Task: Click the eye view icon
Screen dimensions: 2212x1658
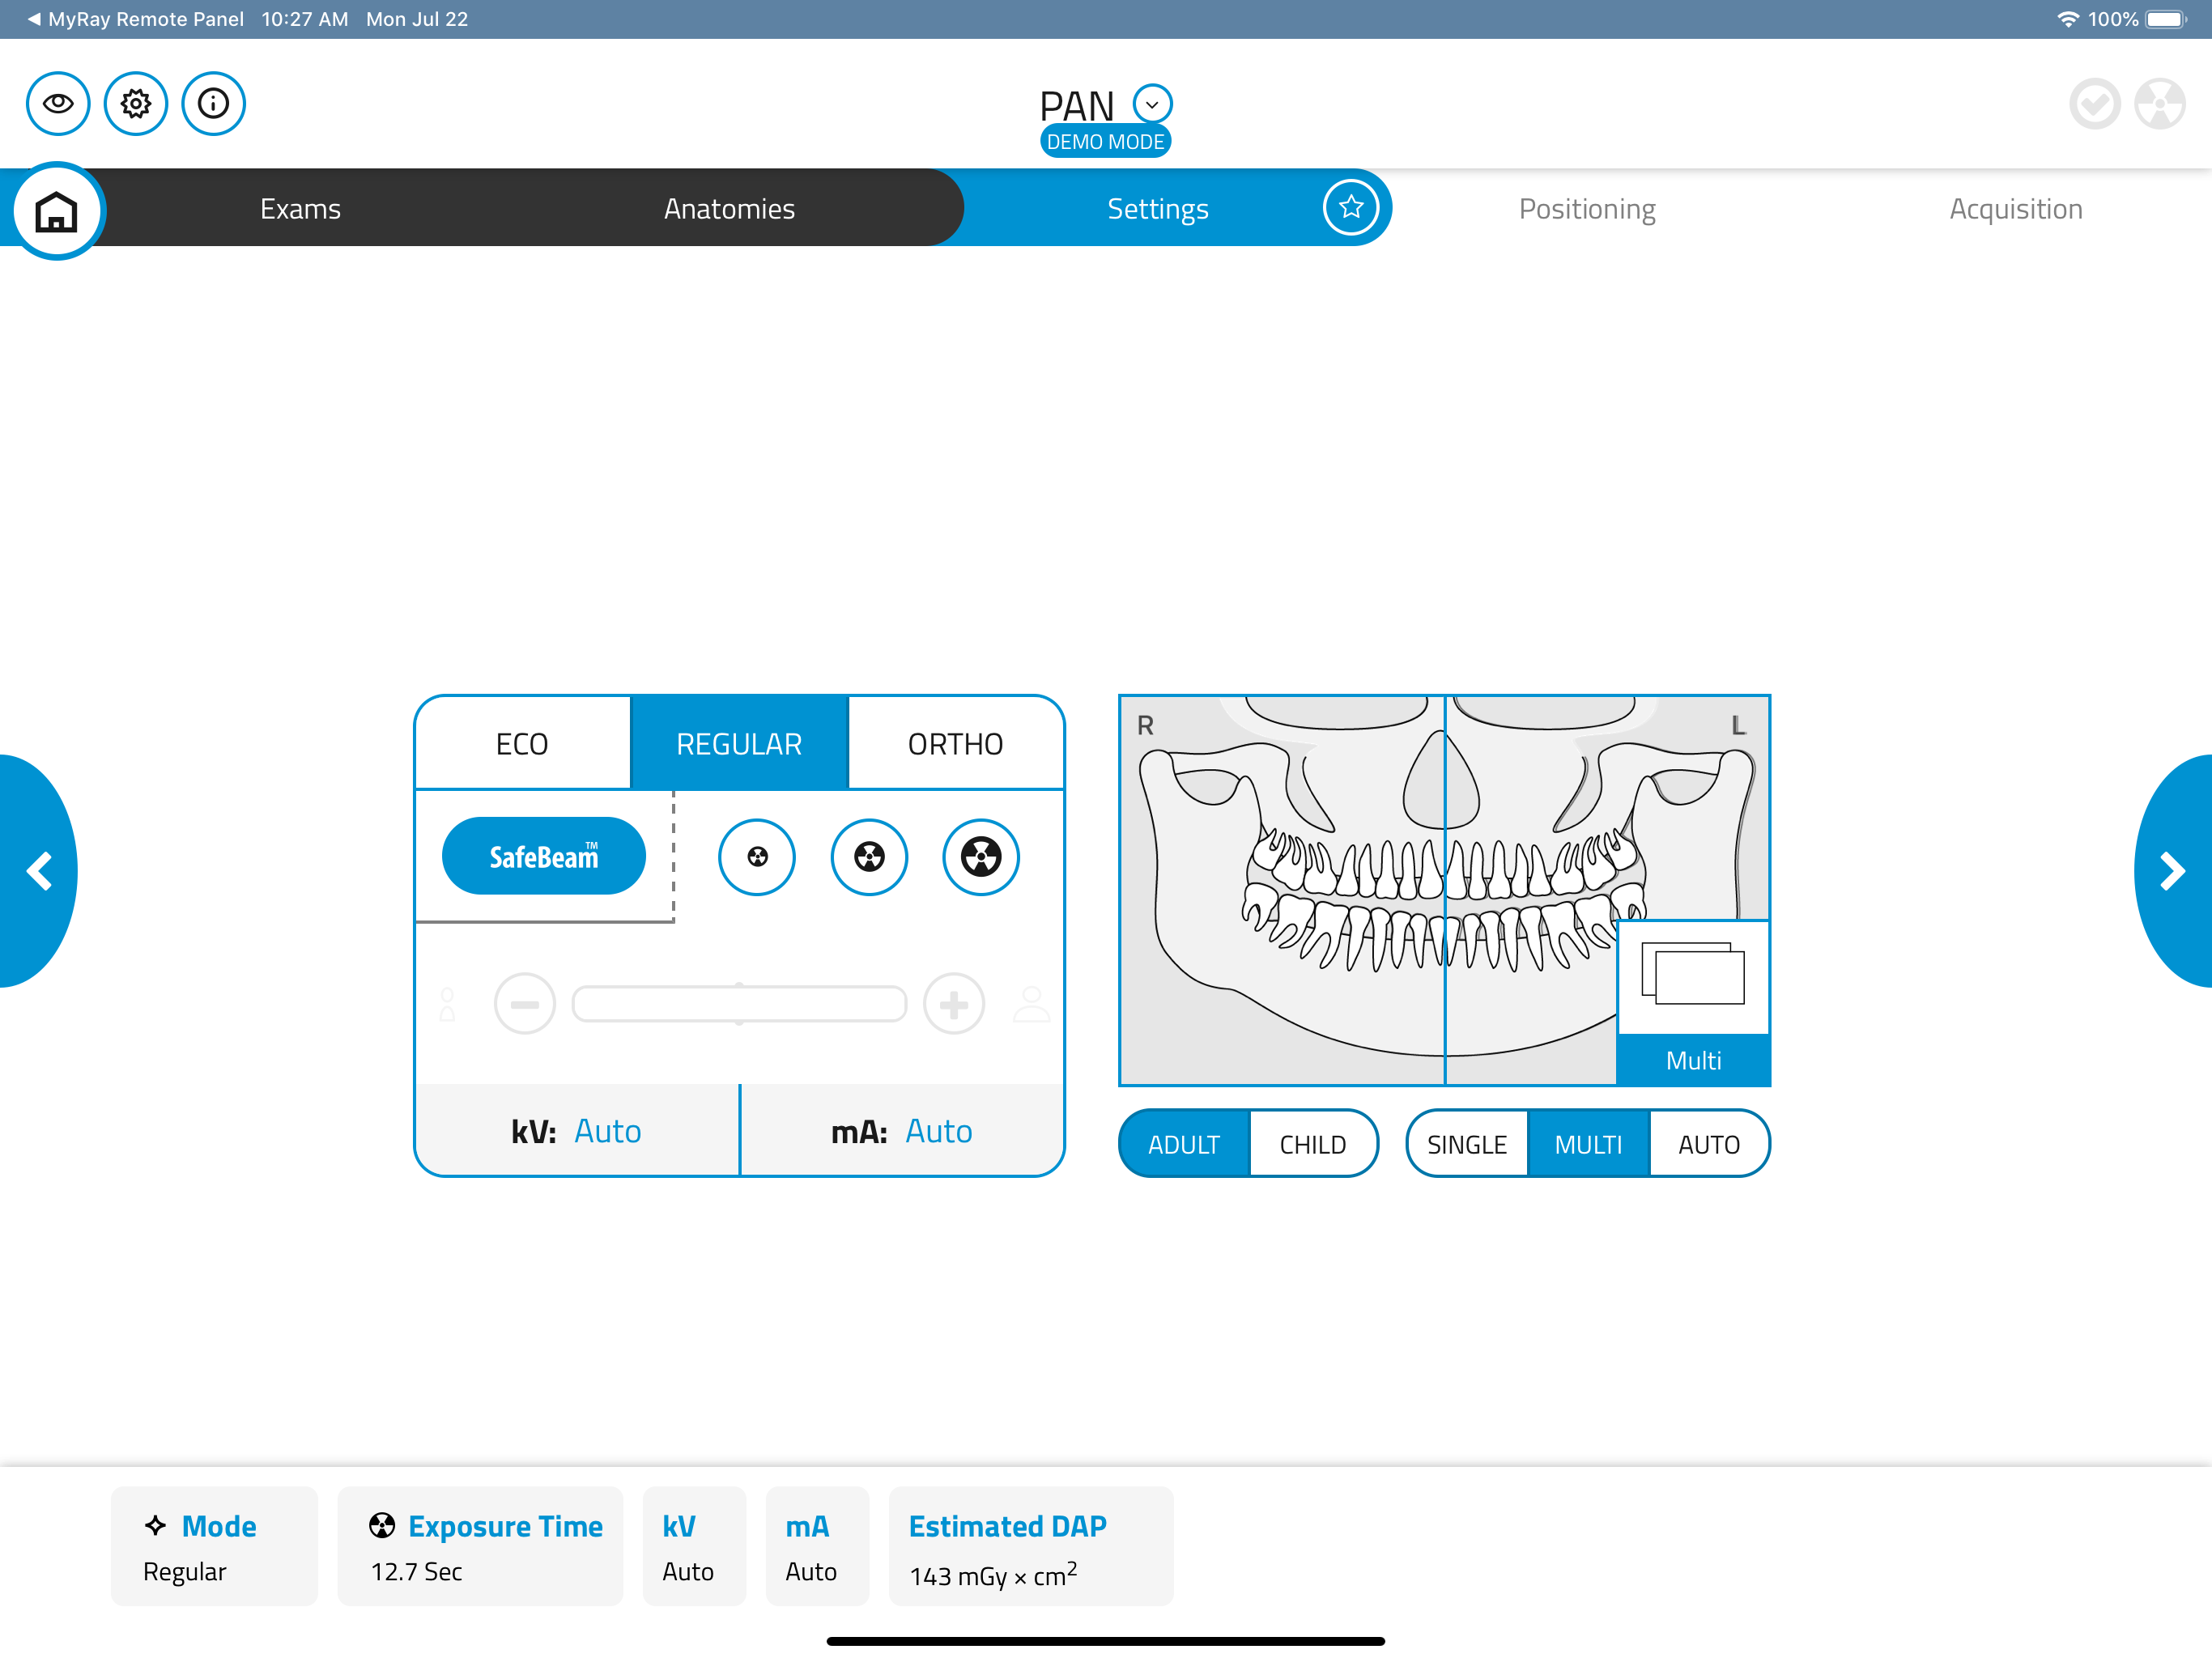Action: pos(58,103)
